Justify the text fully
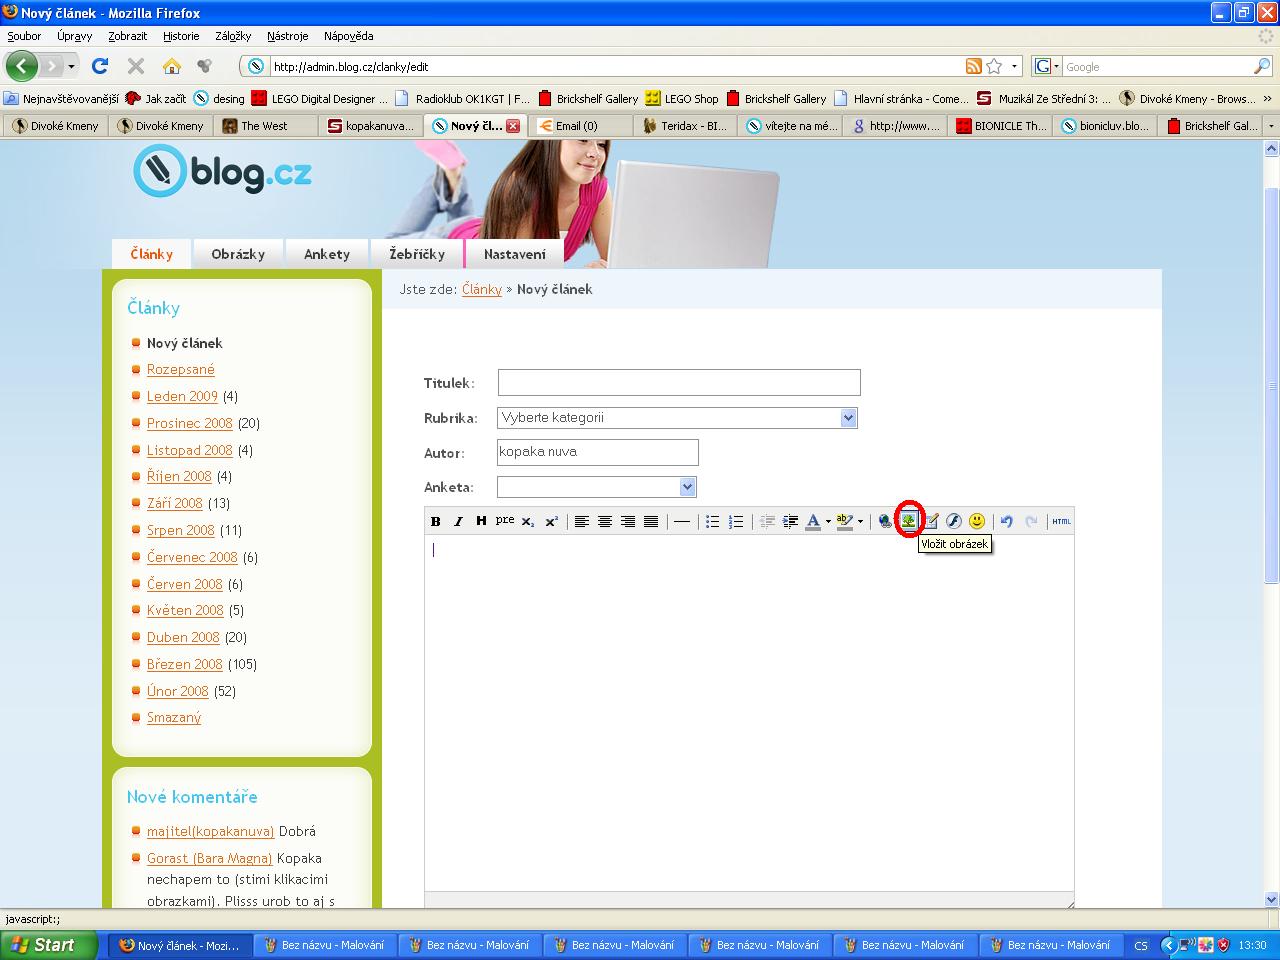This screenshot has width=1280, height=960. [651, 521]
